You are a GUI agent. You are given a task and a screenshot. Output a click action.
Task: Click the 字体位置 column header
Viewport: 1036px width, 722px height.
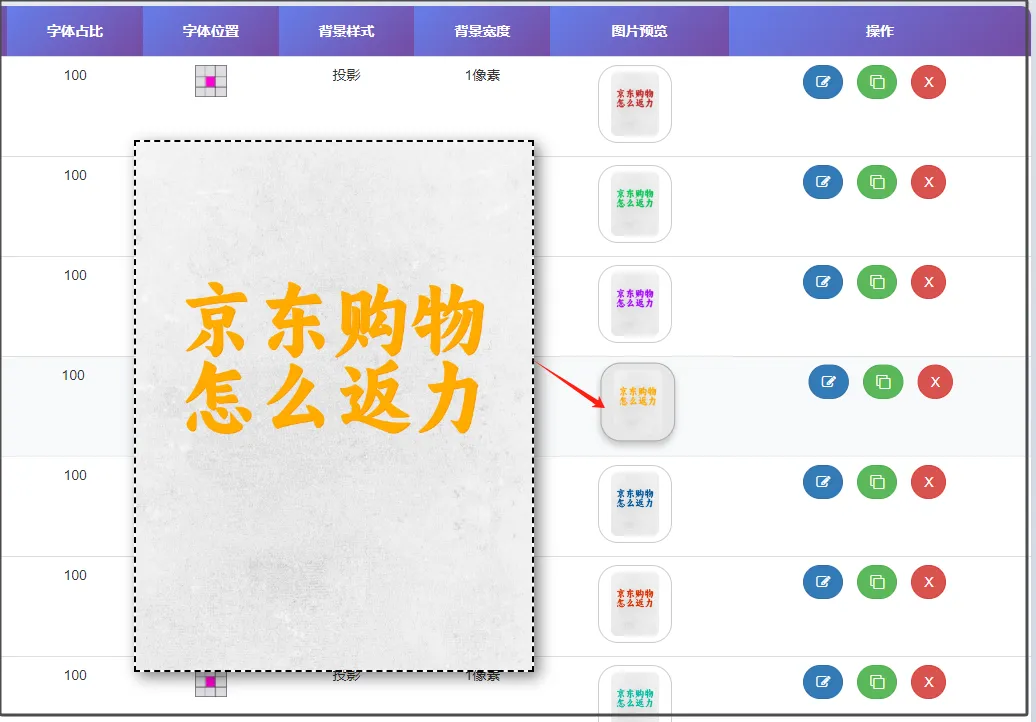(211, 31)
